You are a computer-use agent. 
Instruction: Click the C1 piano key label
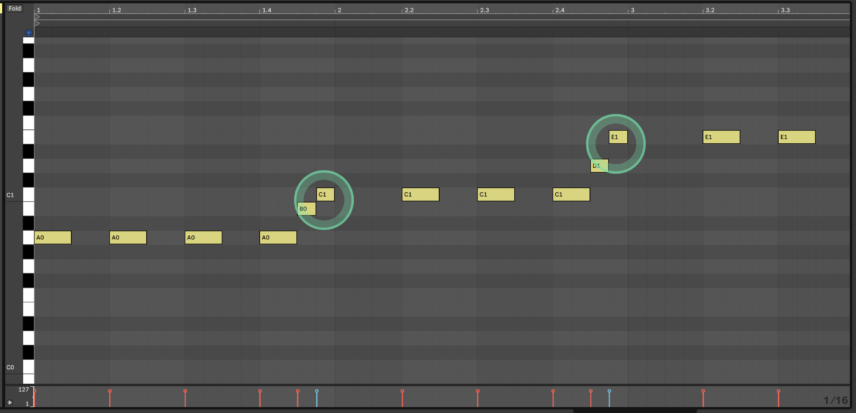(11, 195)
